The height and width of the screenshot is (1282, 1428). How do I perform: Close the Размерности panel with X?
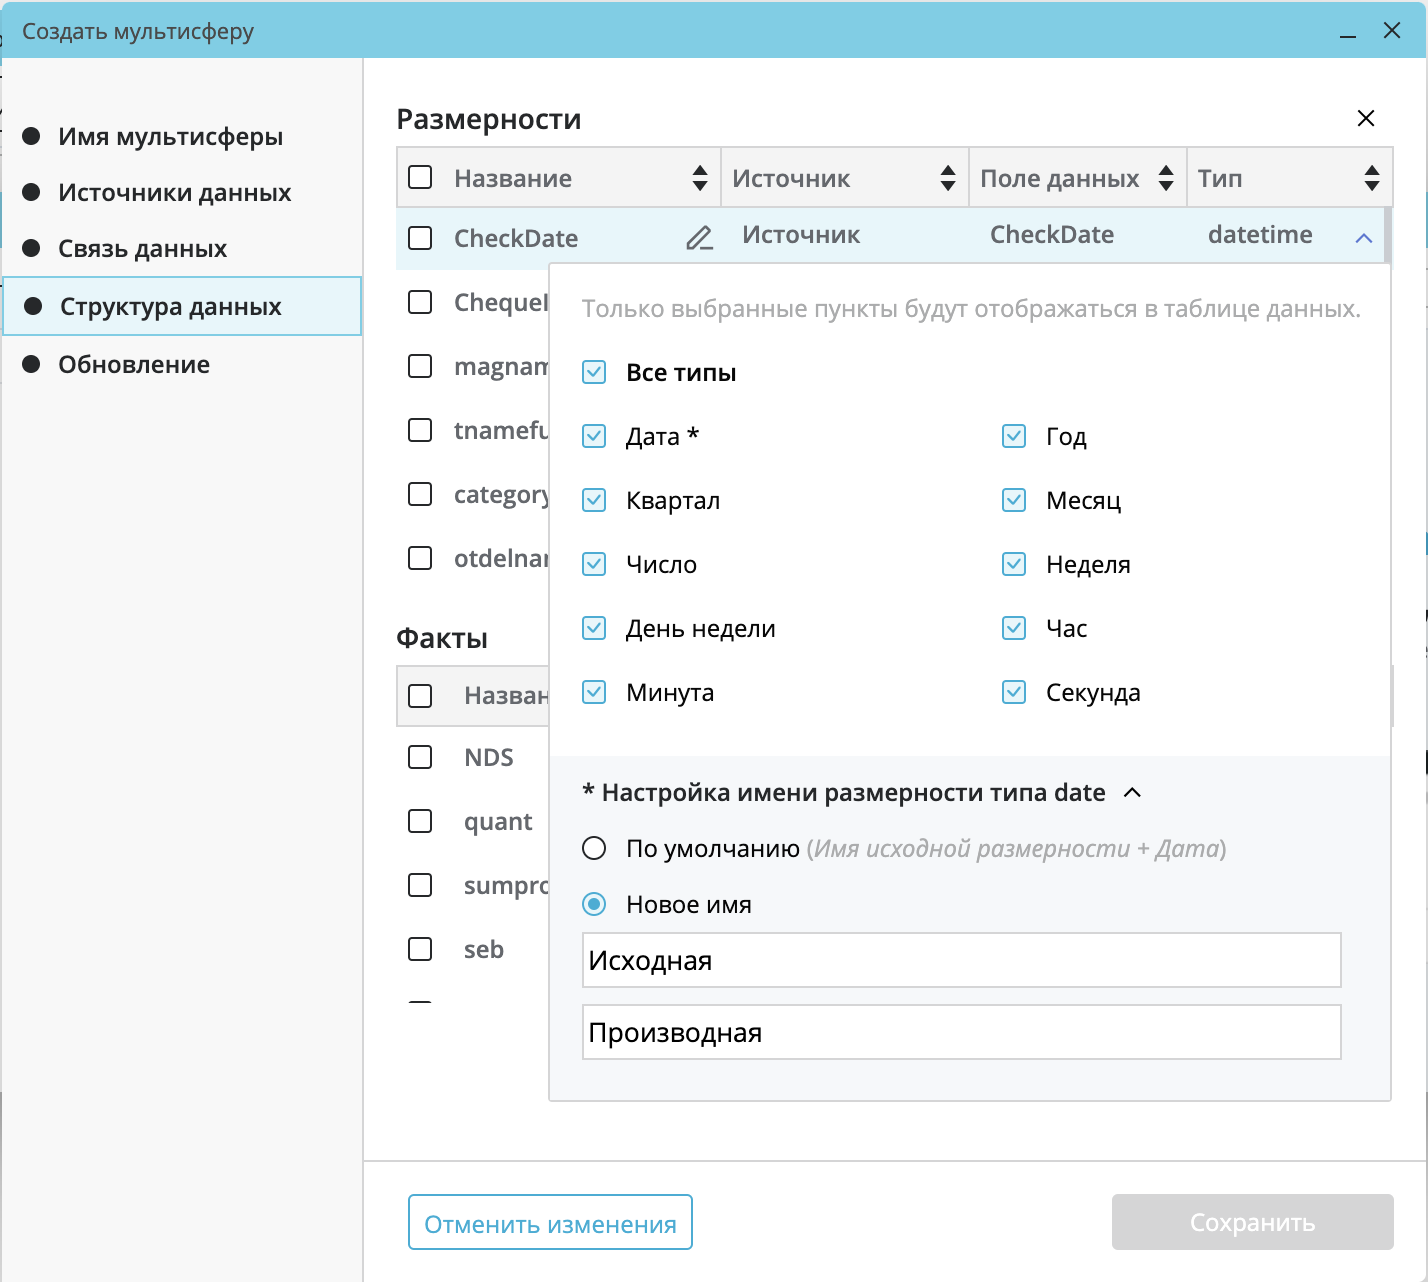coord(1366,118)
